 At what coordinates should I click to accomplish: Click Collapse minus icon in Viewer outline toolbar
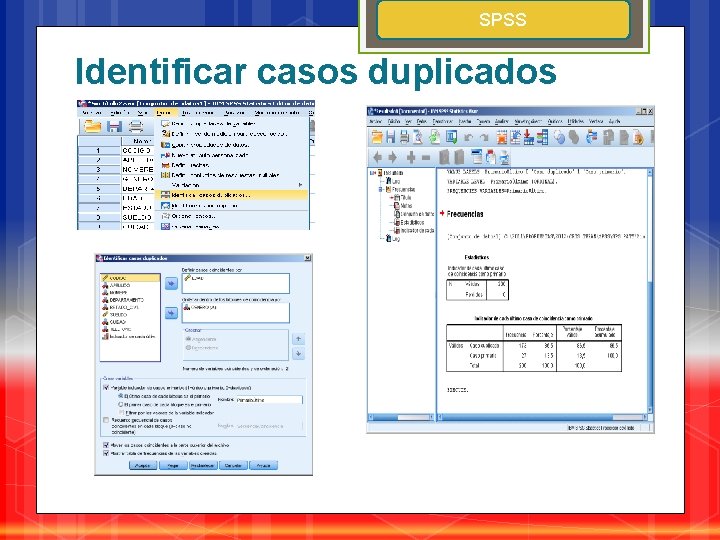(426, 158)
